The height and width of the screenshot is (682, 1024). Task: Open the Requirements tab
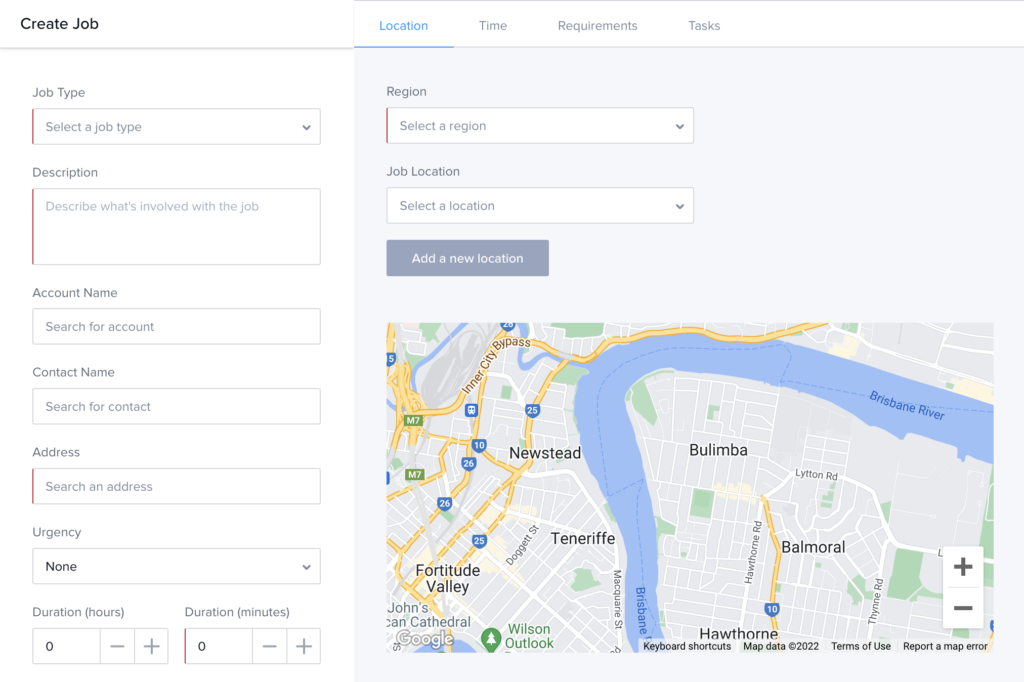pyautogui.click(x=597, y=26)
